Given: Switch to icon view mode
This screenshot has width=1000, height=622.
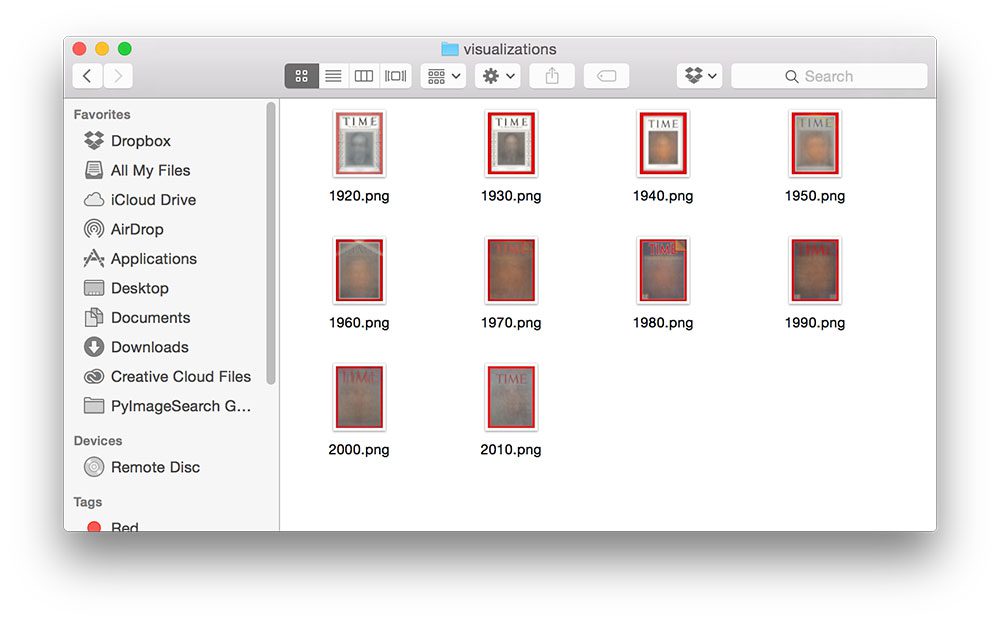Looking at the screenshot, I should point(302,76).
